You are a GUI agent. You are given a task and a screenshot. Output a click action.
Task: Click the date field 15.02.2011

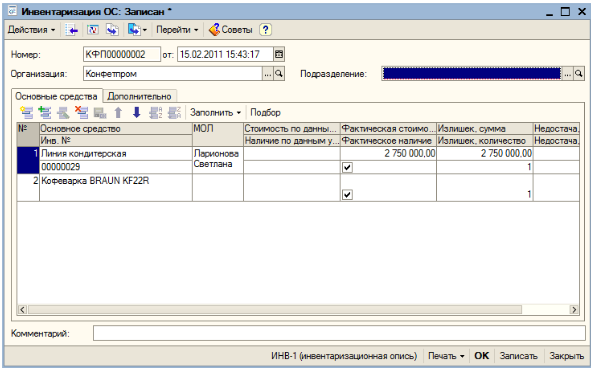point(225,55)
